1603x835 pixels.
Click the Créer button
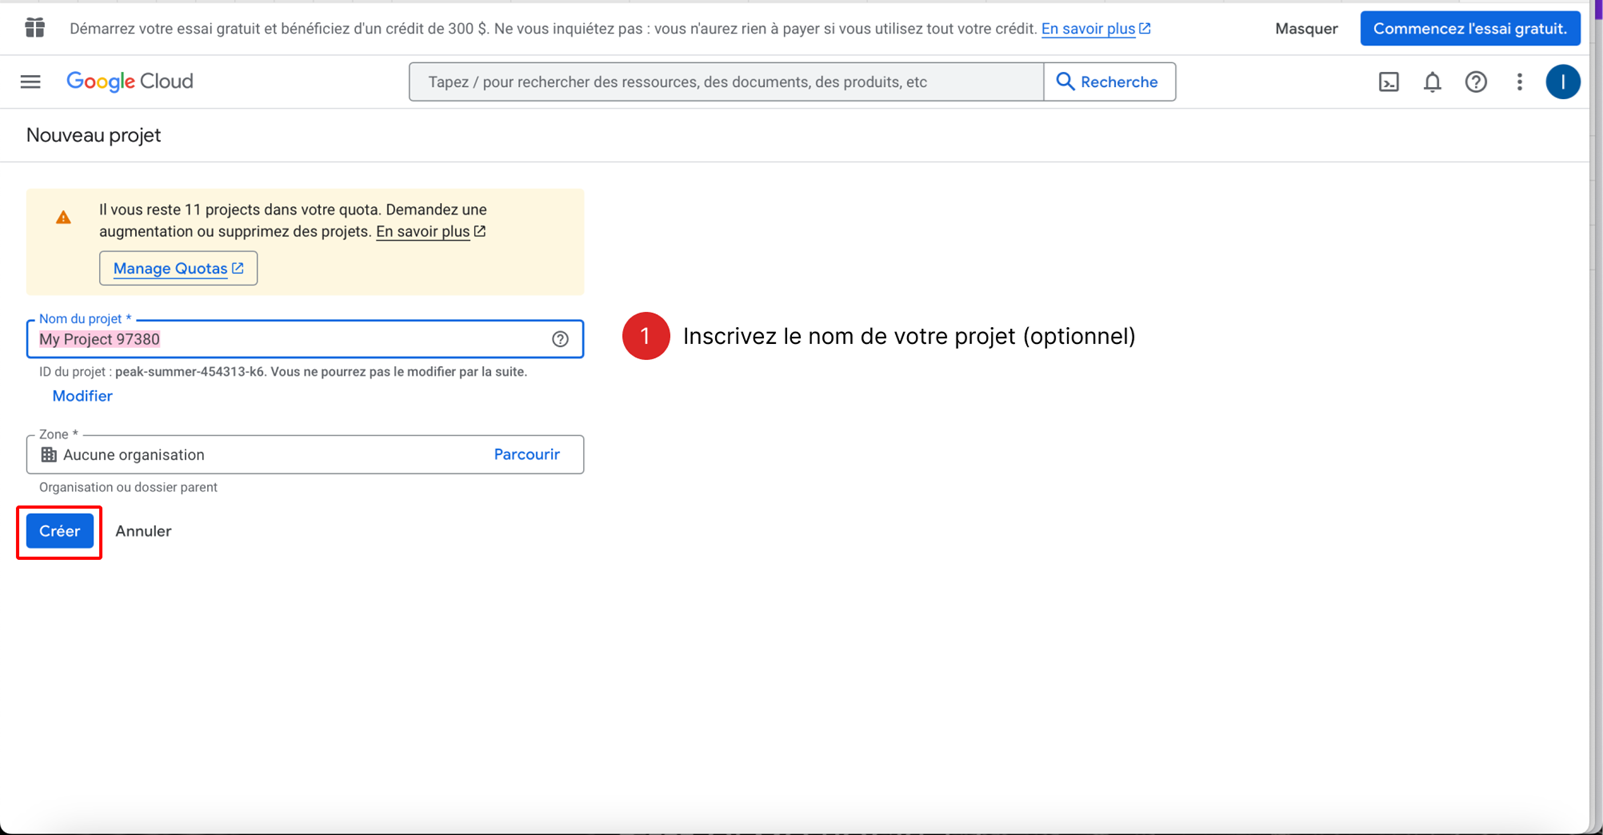[x=60, y=531]
